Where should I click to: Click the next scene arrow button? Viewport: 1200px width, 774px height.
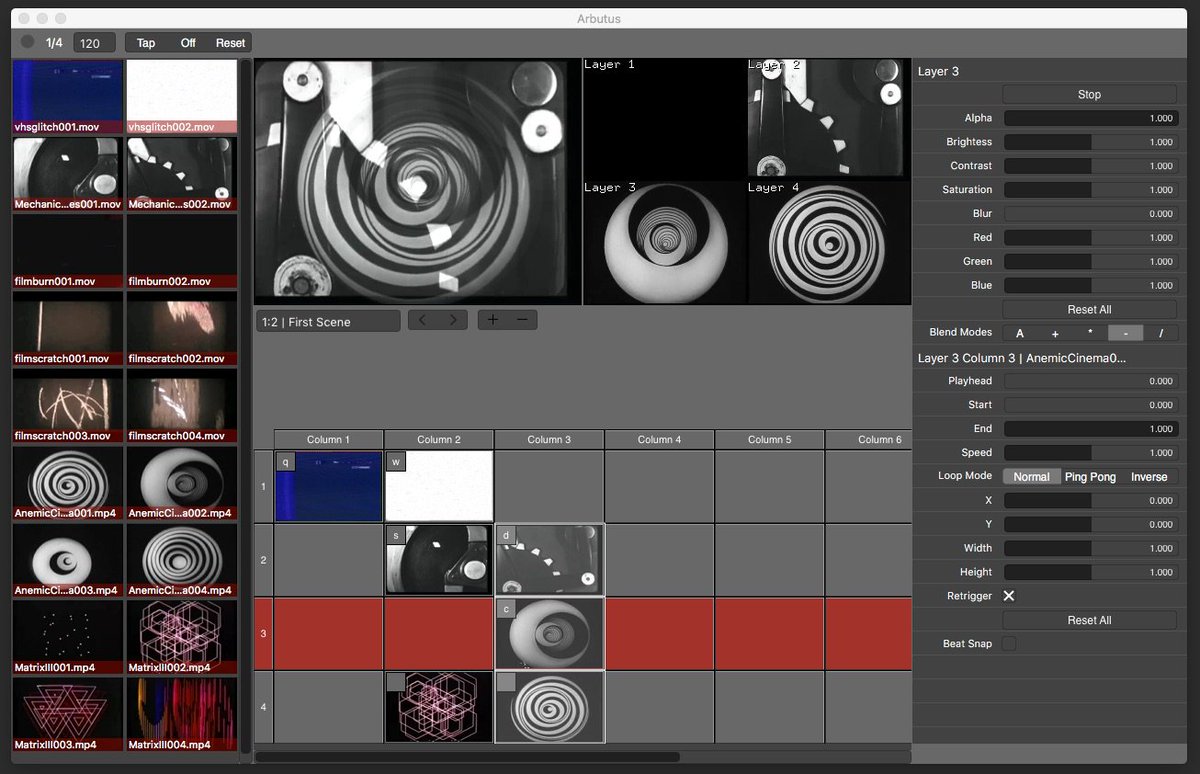point(453,320)
